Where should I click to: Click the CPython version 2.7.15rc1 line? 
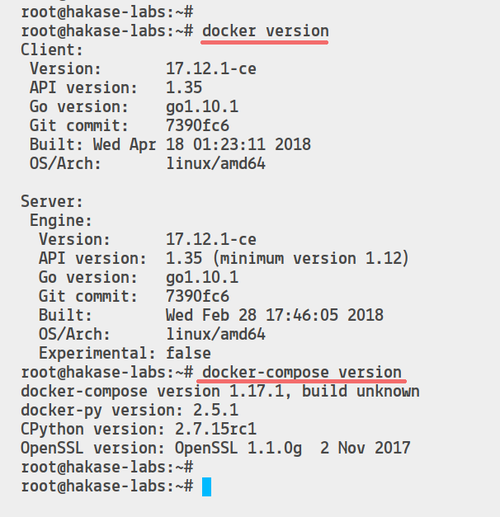pyautogui.click(x=139, y=429)
